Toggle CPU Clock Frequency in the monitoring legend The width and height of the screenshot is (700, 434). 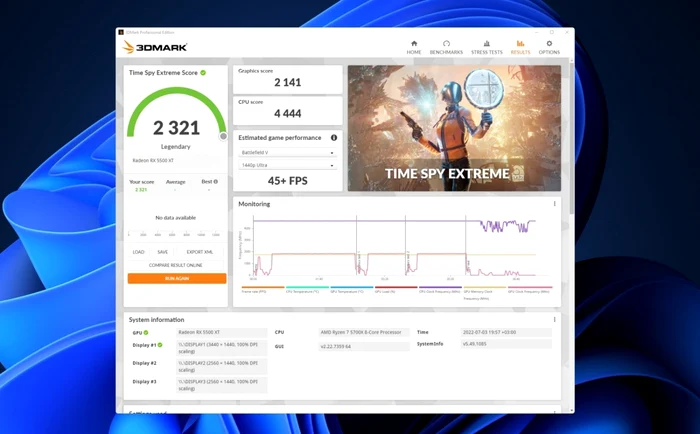point(440,289)
